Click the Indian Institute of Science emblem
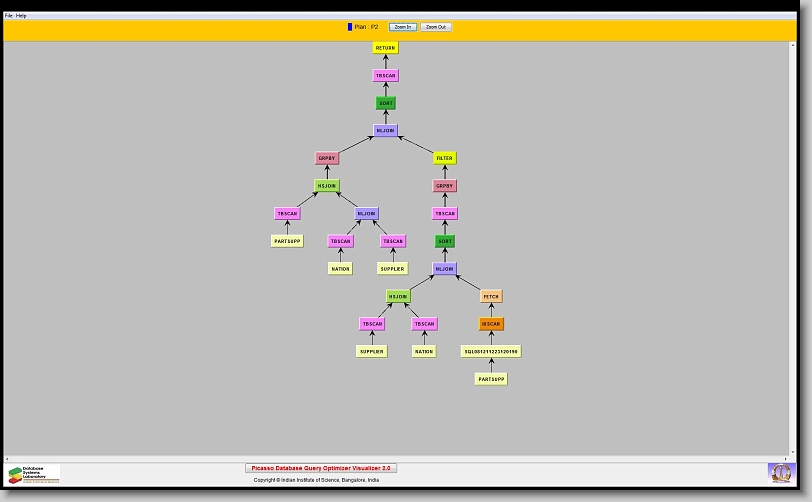The height and width of the screenshot is (502, 812). point(779,472)
